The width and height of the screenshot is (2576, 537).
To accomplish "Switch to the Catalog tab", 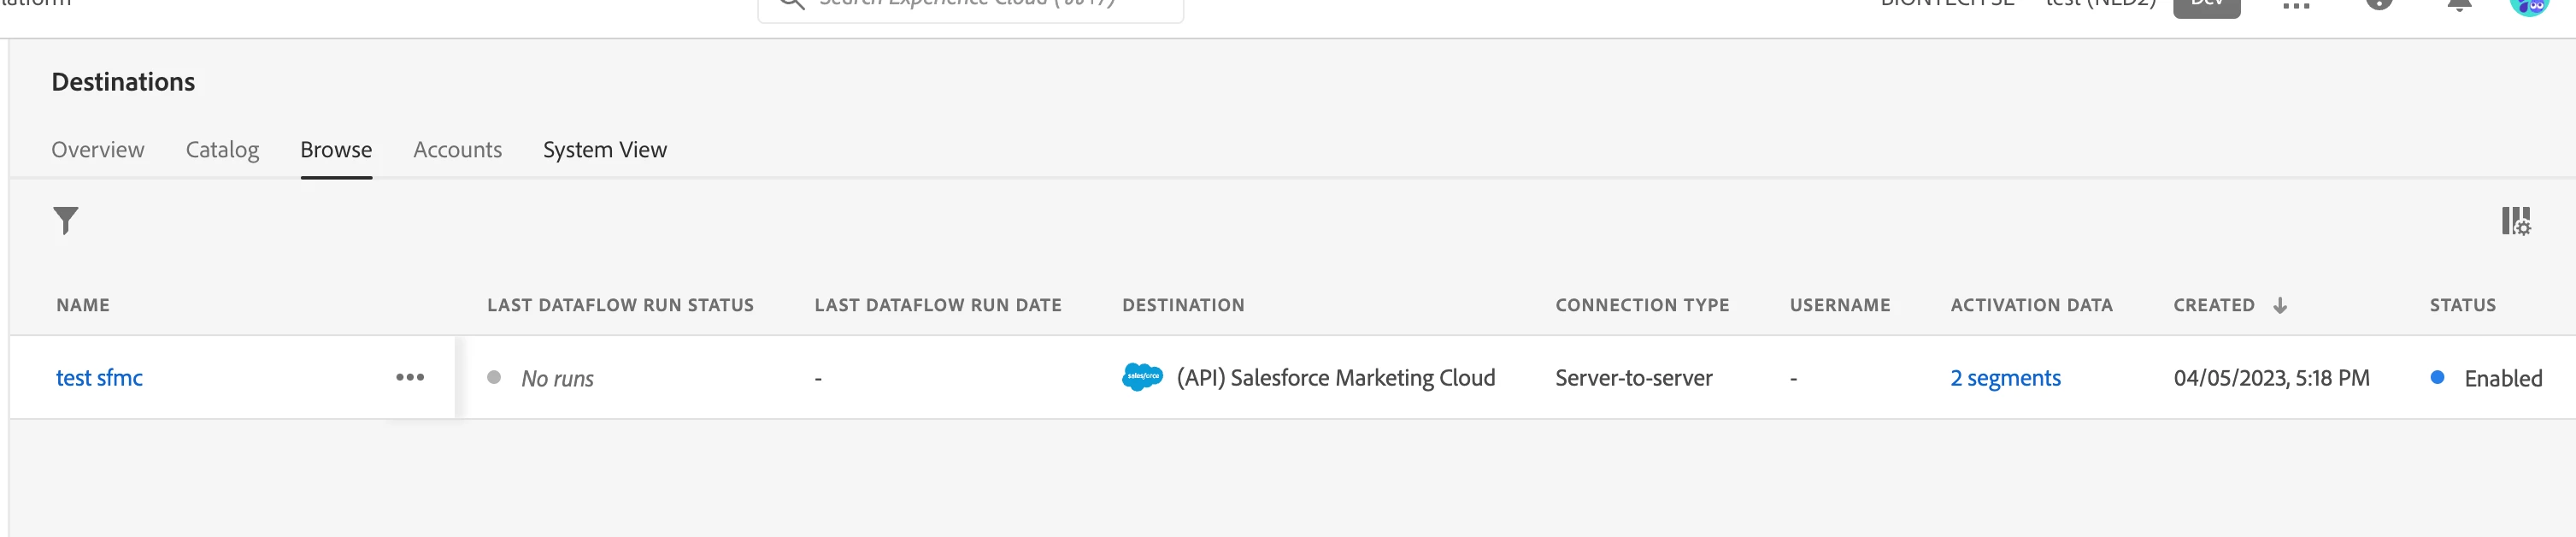I will pyautogui.click(x=222, y=150).
